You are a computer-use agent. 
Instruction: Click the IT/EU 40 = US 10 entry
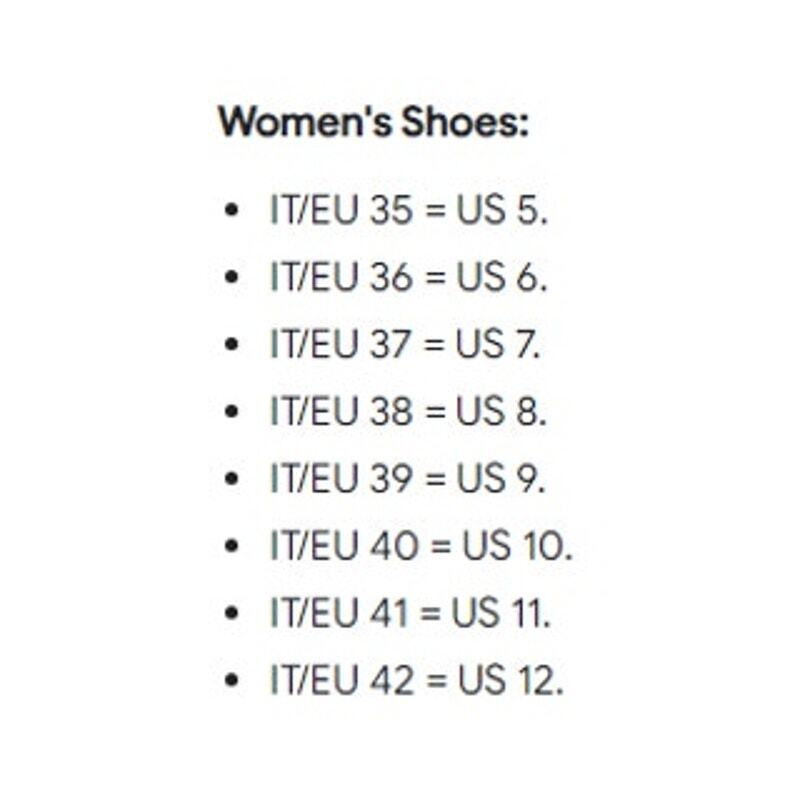(x=421, y=545)
